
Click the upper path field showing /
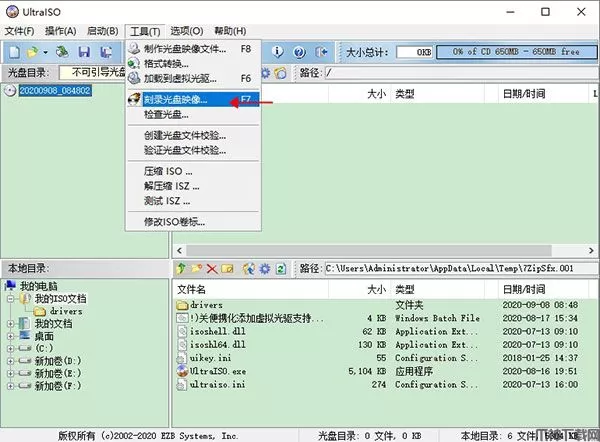(461, 73)
